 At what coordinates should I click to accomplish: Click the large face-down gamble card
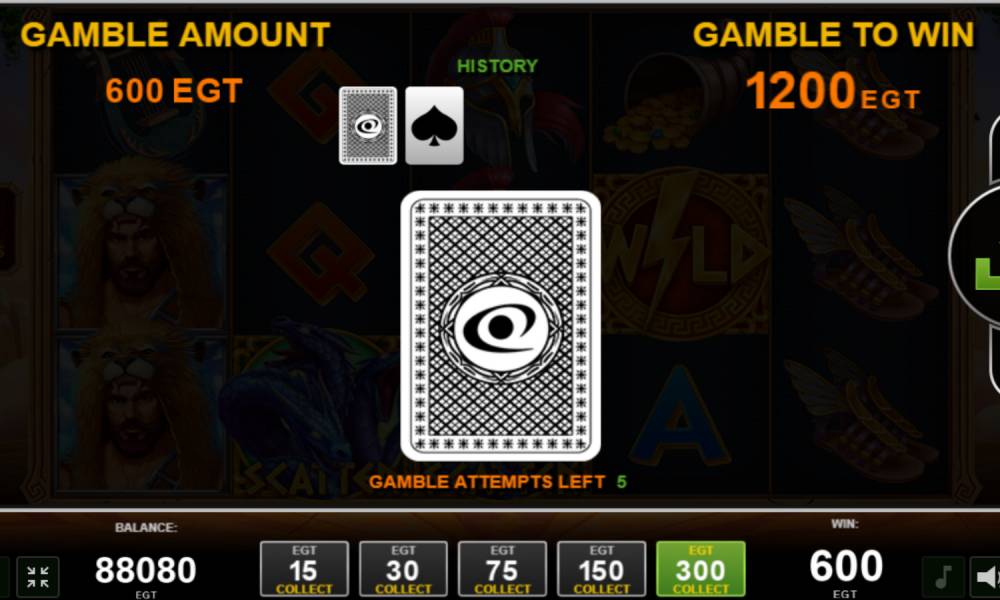(x=500, y=325)
